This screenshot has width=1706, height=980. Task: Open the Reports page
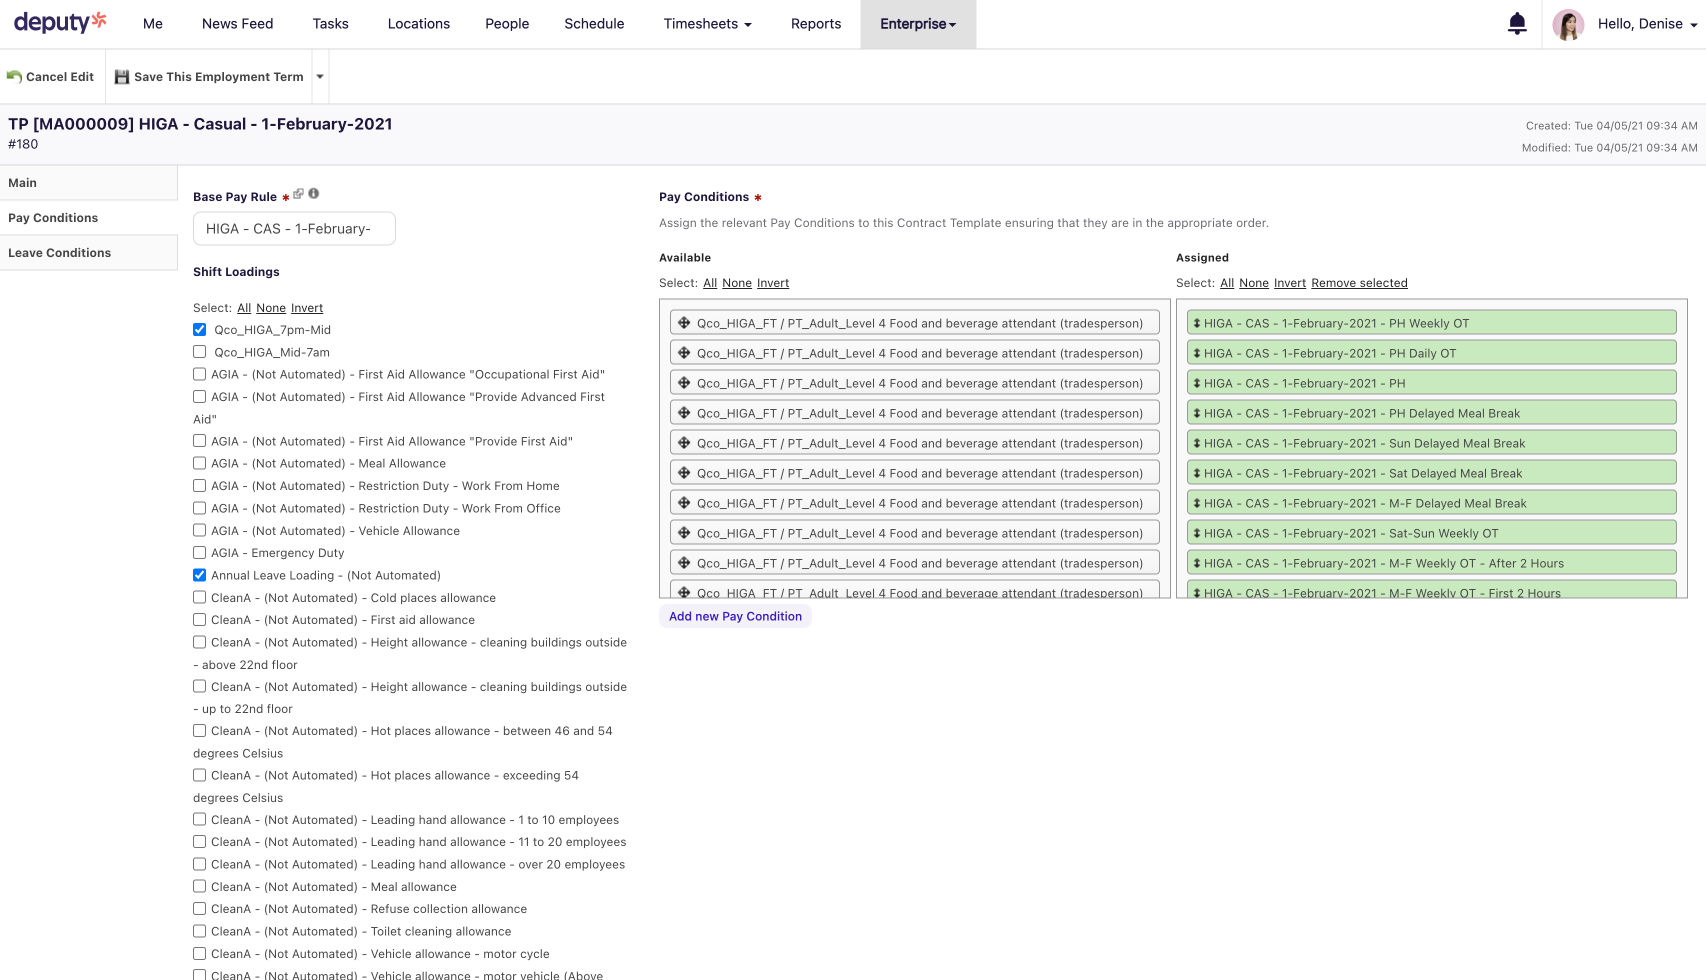[x=816, y=24]
